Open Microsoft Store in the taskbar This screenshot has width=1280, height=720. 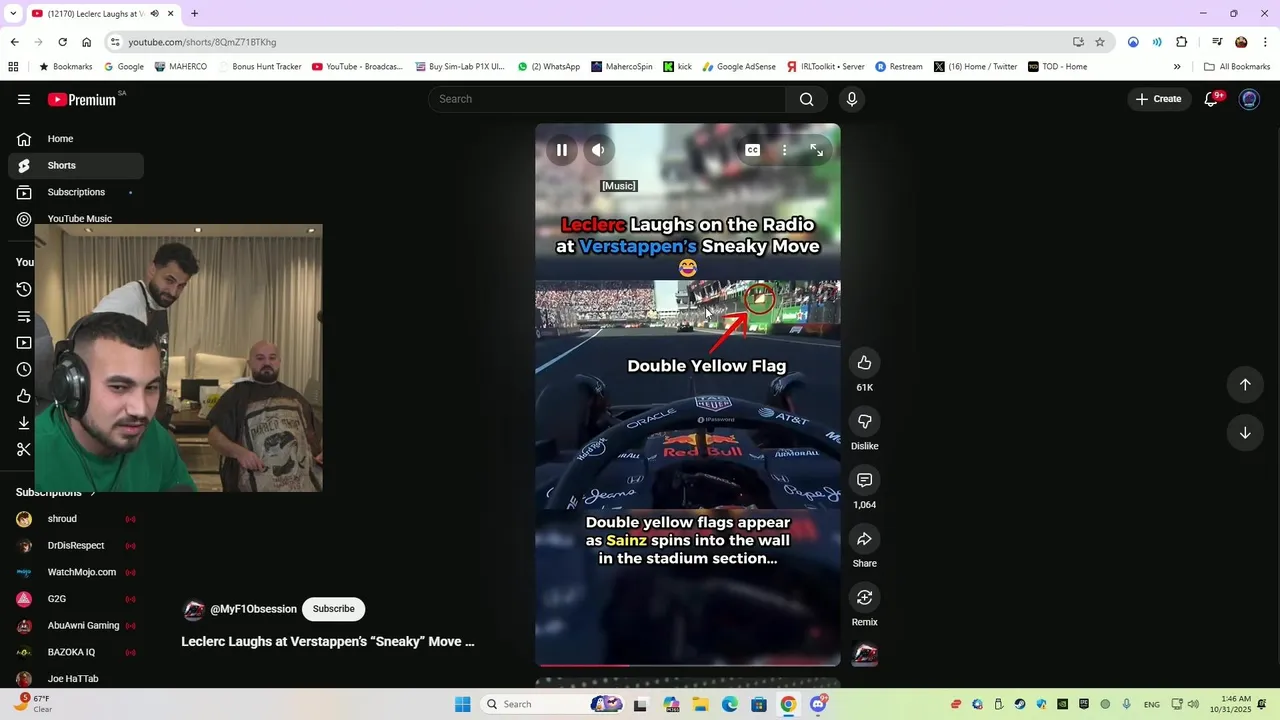point(759,704)
